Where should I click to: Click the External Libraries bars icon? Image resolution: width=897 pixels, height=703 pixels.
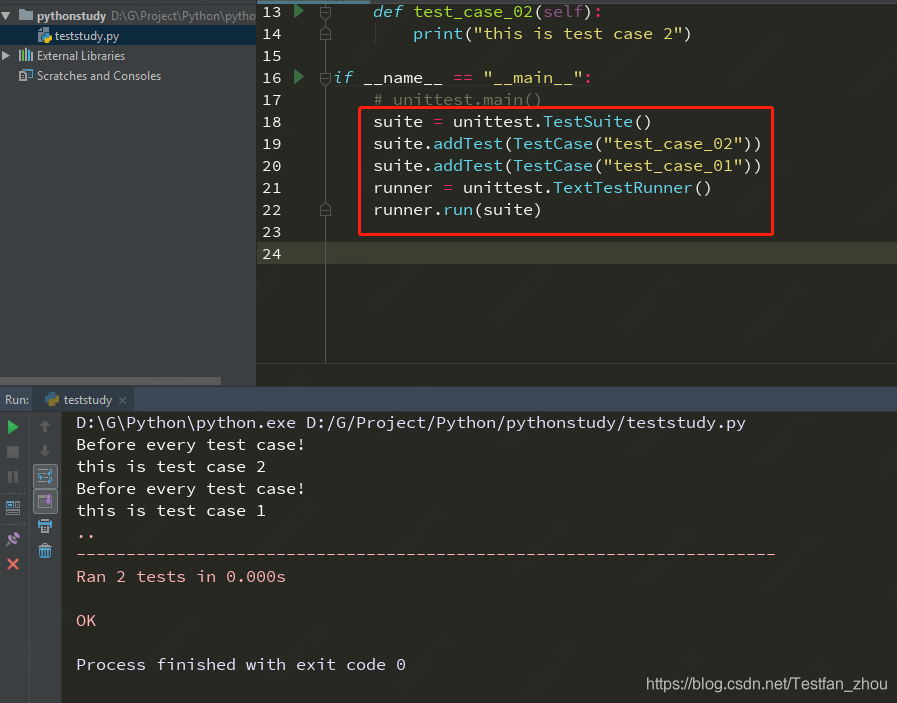pyautogui.click(x=26, y=55)
